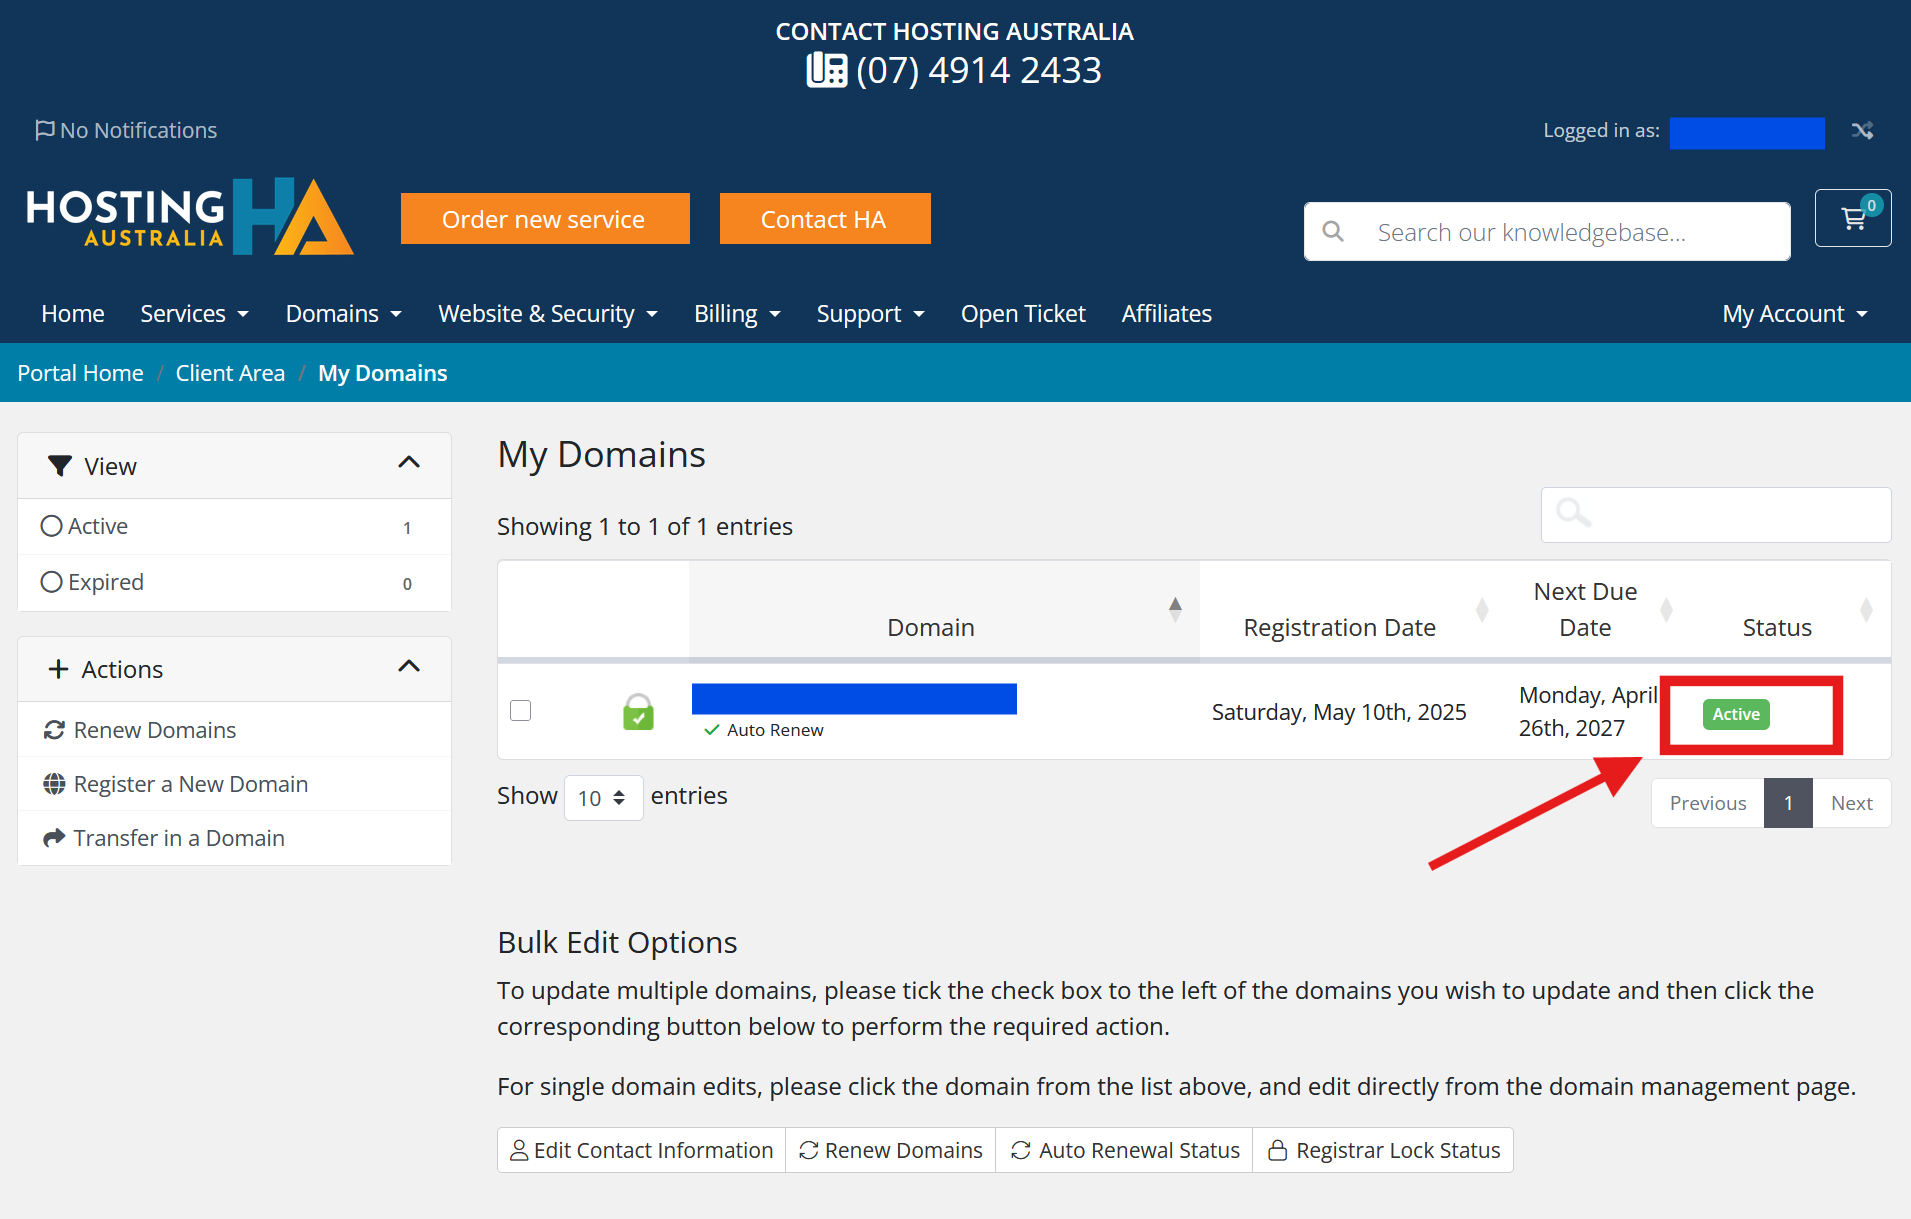Open the Support dropdown menu
Image resolution: width=1911 pixels, height=1219 pixels.
point(870,314)
